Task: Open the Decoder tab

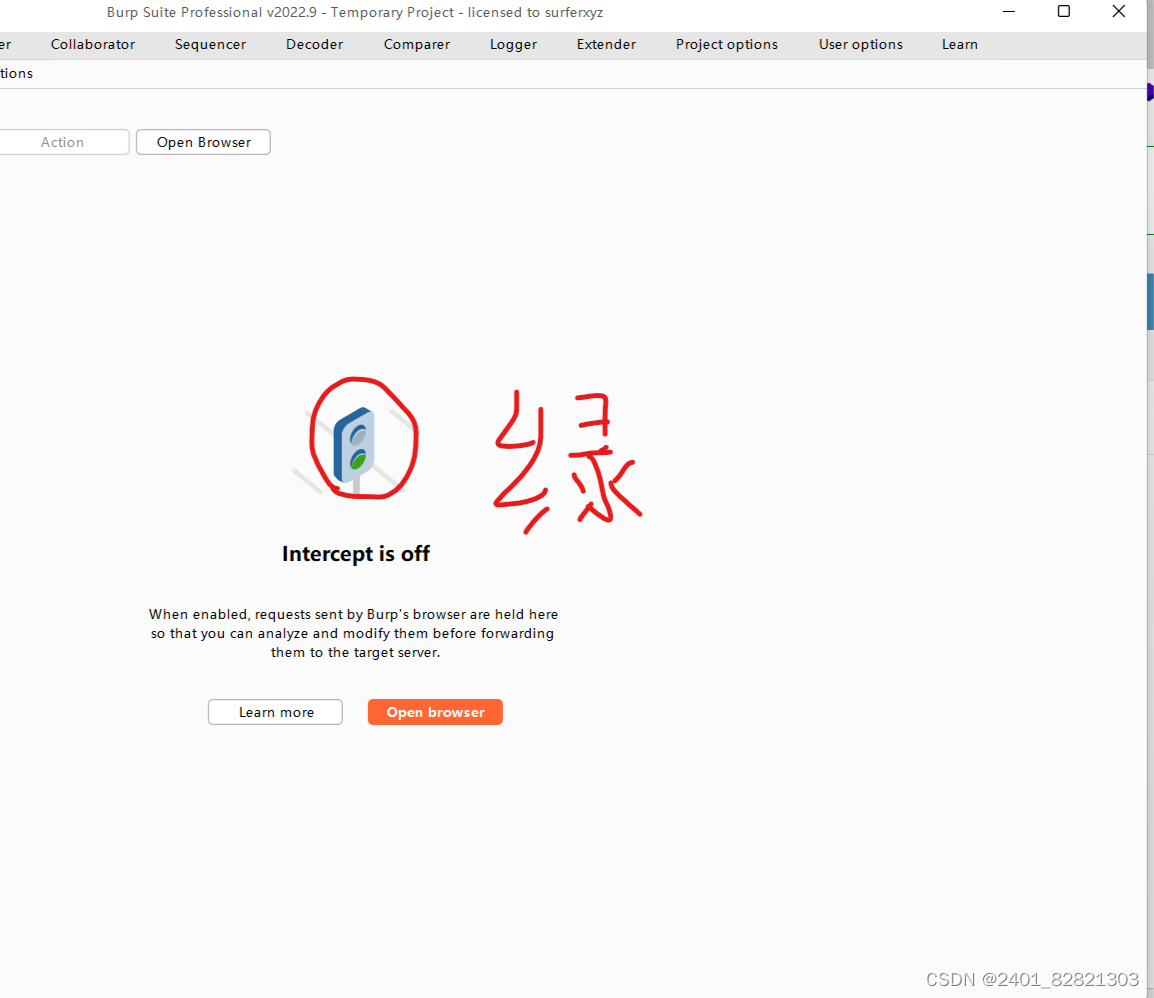Action: point(314,44)
